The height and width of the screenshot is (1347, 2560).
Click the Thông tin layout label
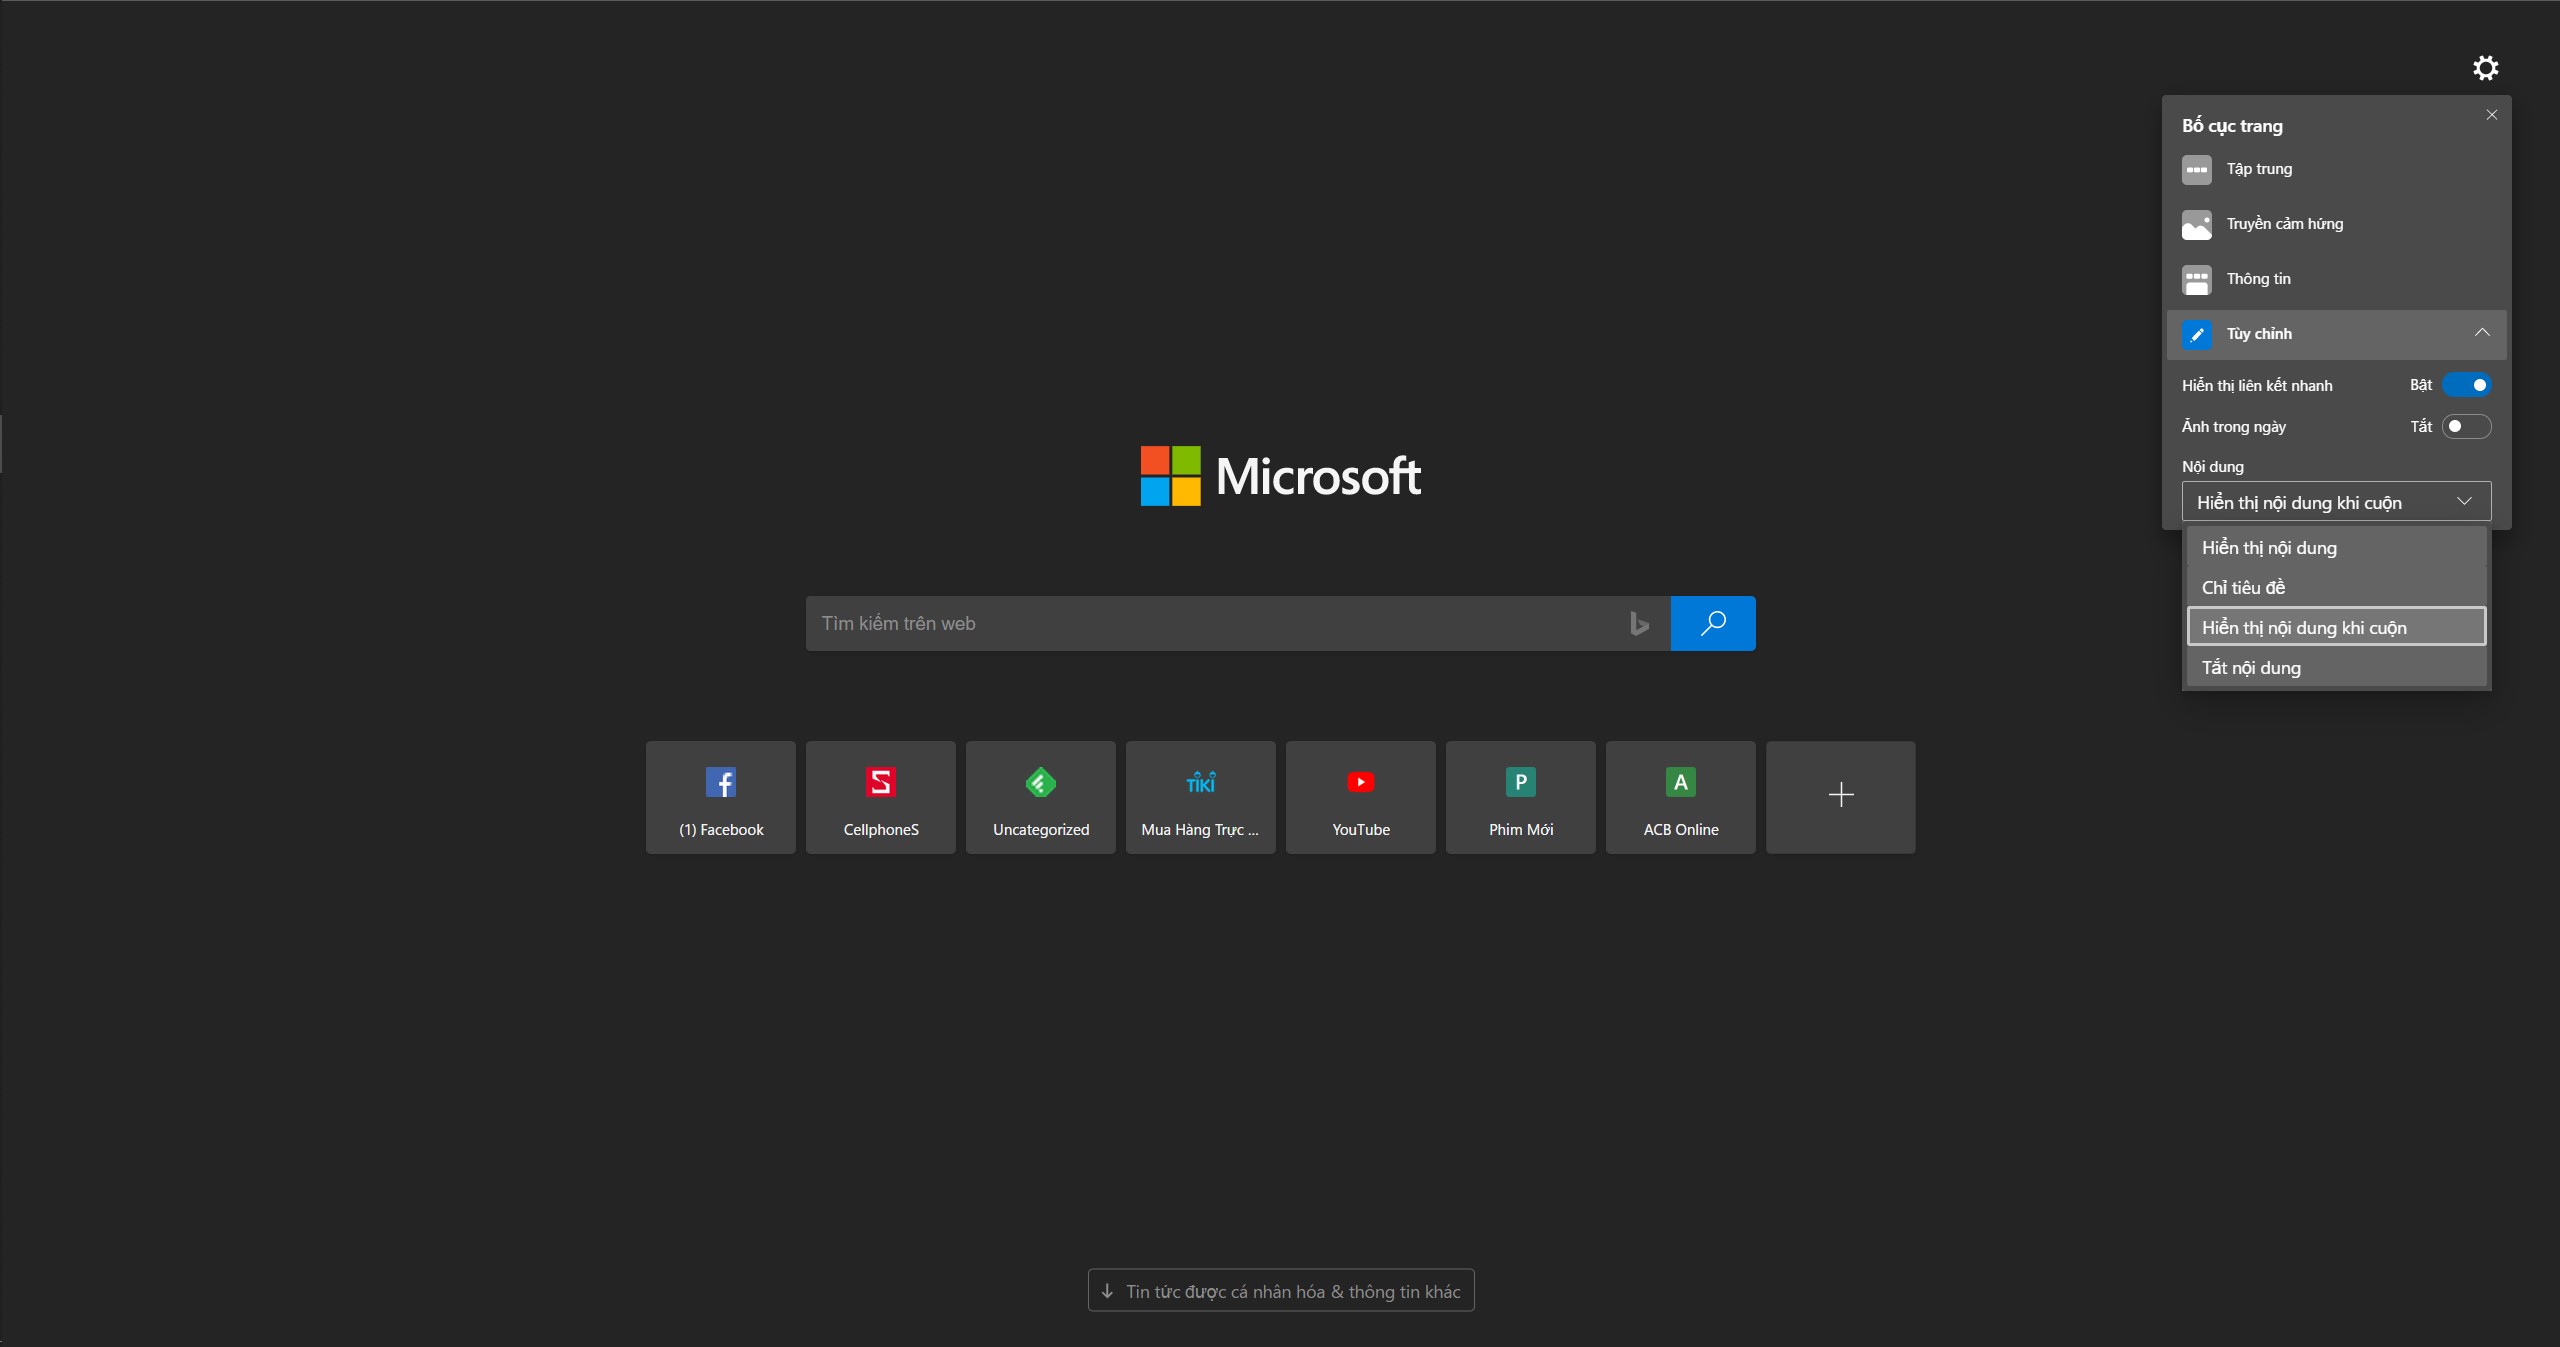coord(2258,279)
